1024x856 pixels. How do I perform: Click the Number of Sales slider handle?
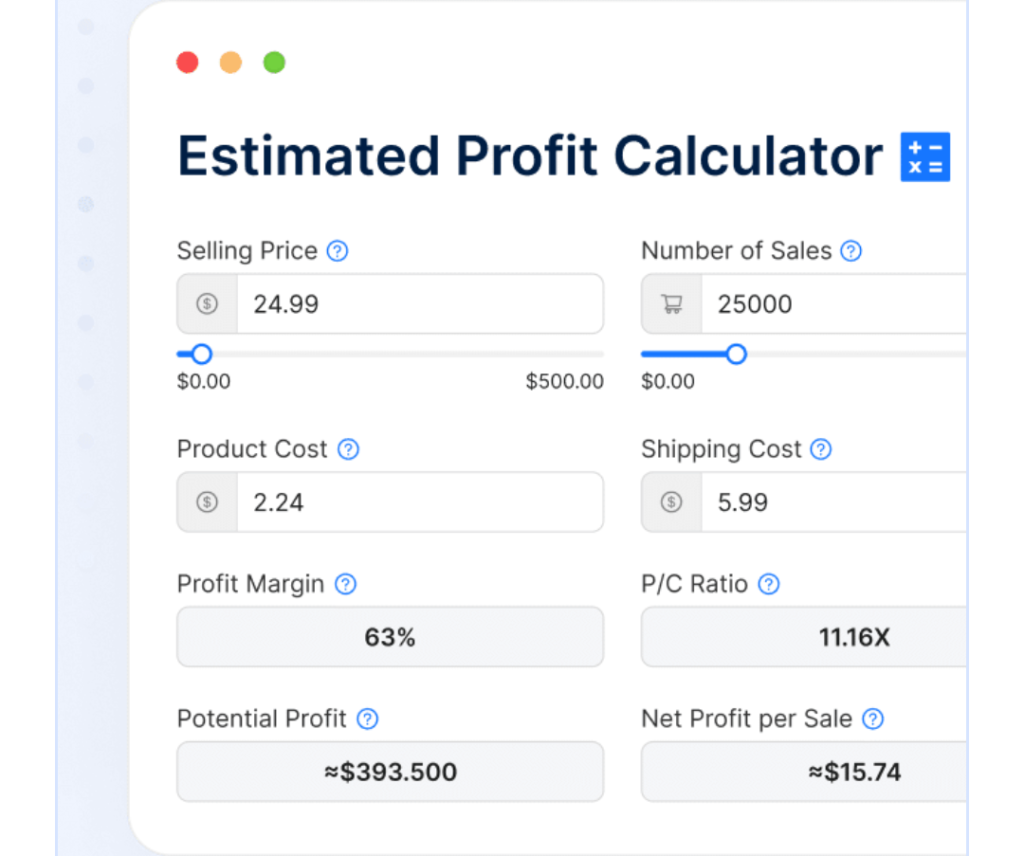pos(736,354)
